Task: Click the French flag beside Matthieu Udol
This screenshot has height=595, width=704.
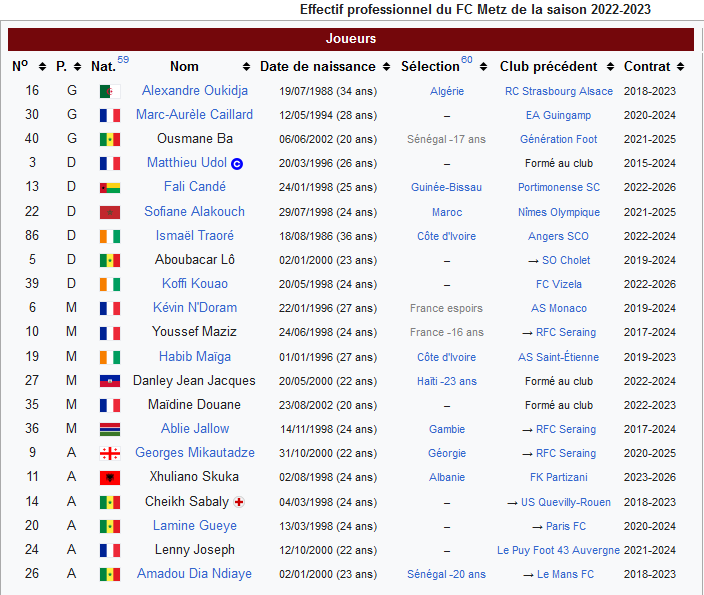Action: coord(110,163)
